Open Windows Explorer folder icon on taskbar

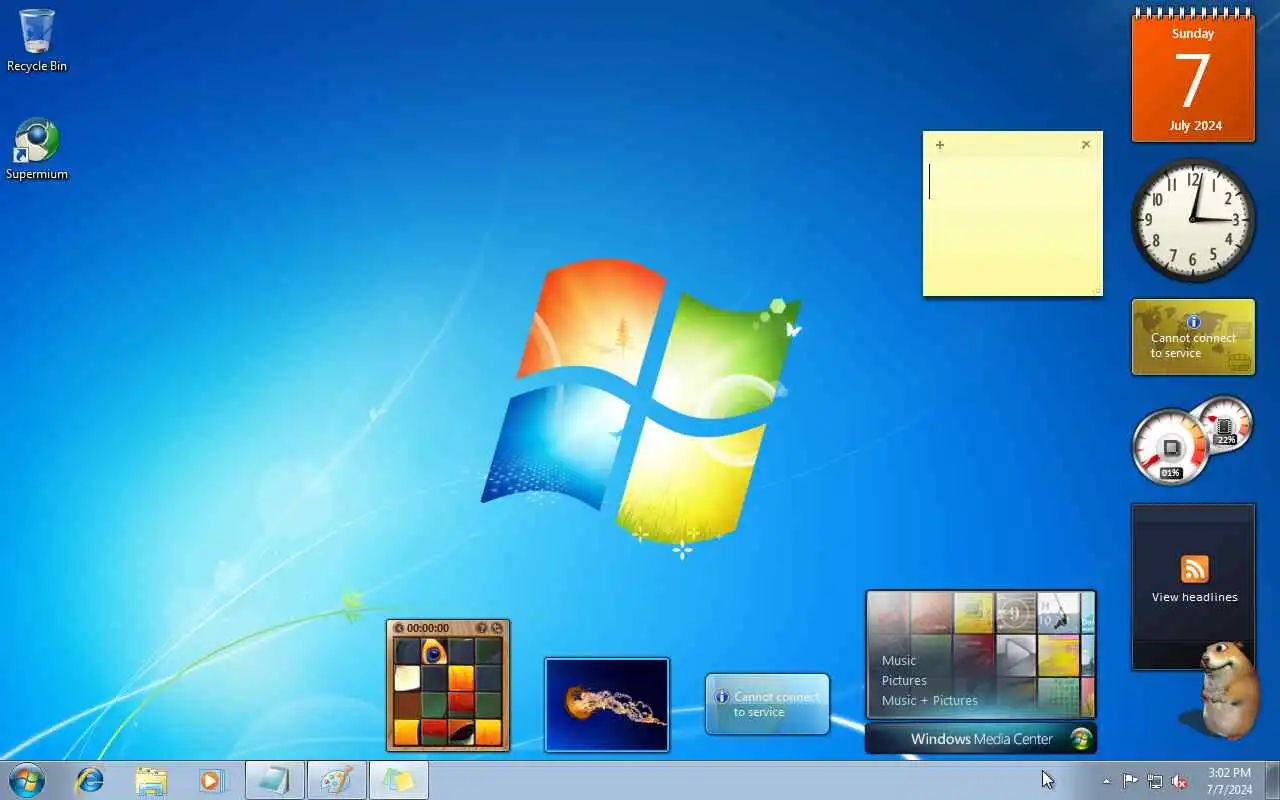[151, 780]
